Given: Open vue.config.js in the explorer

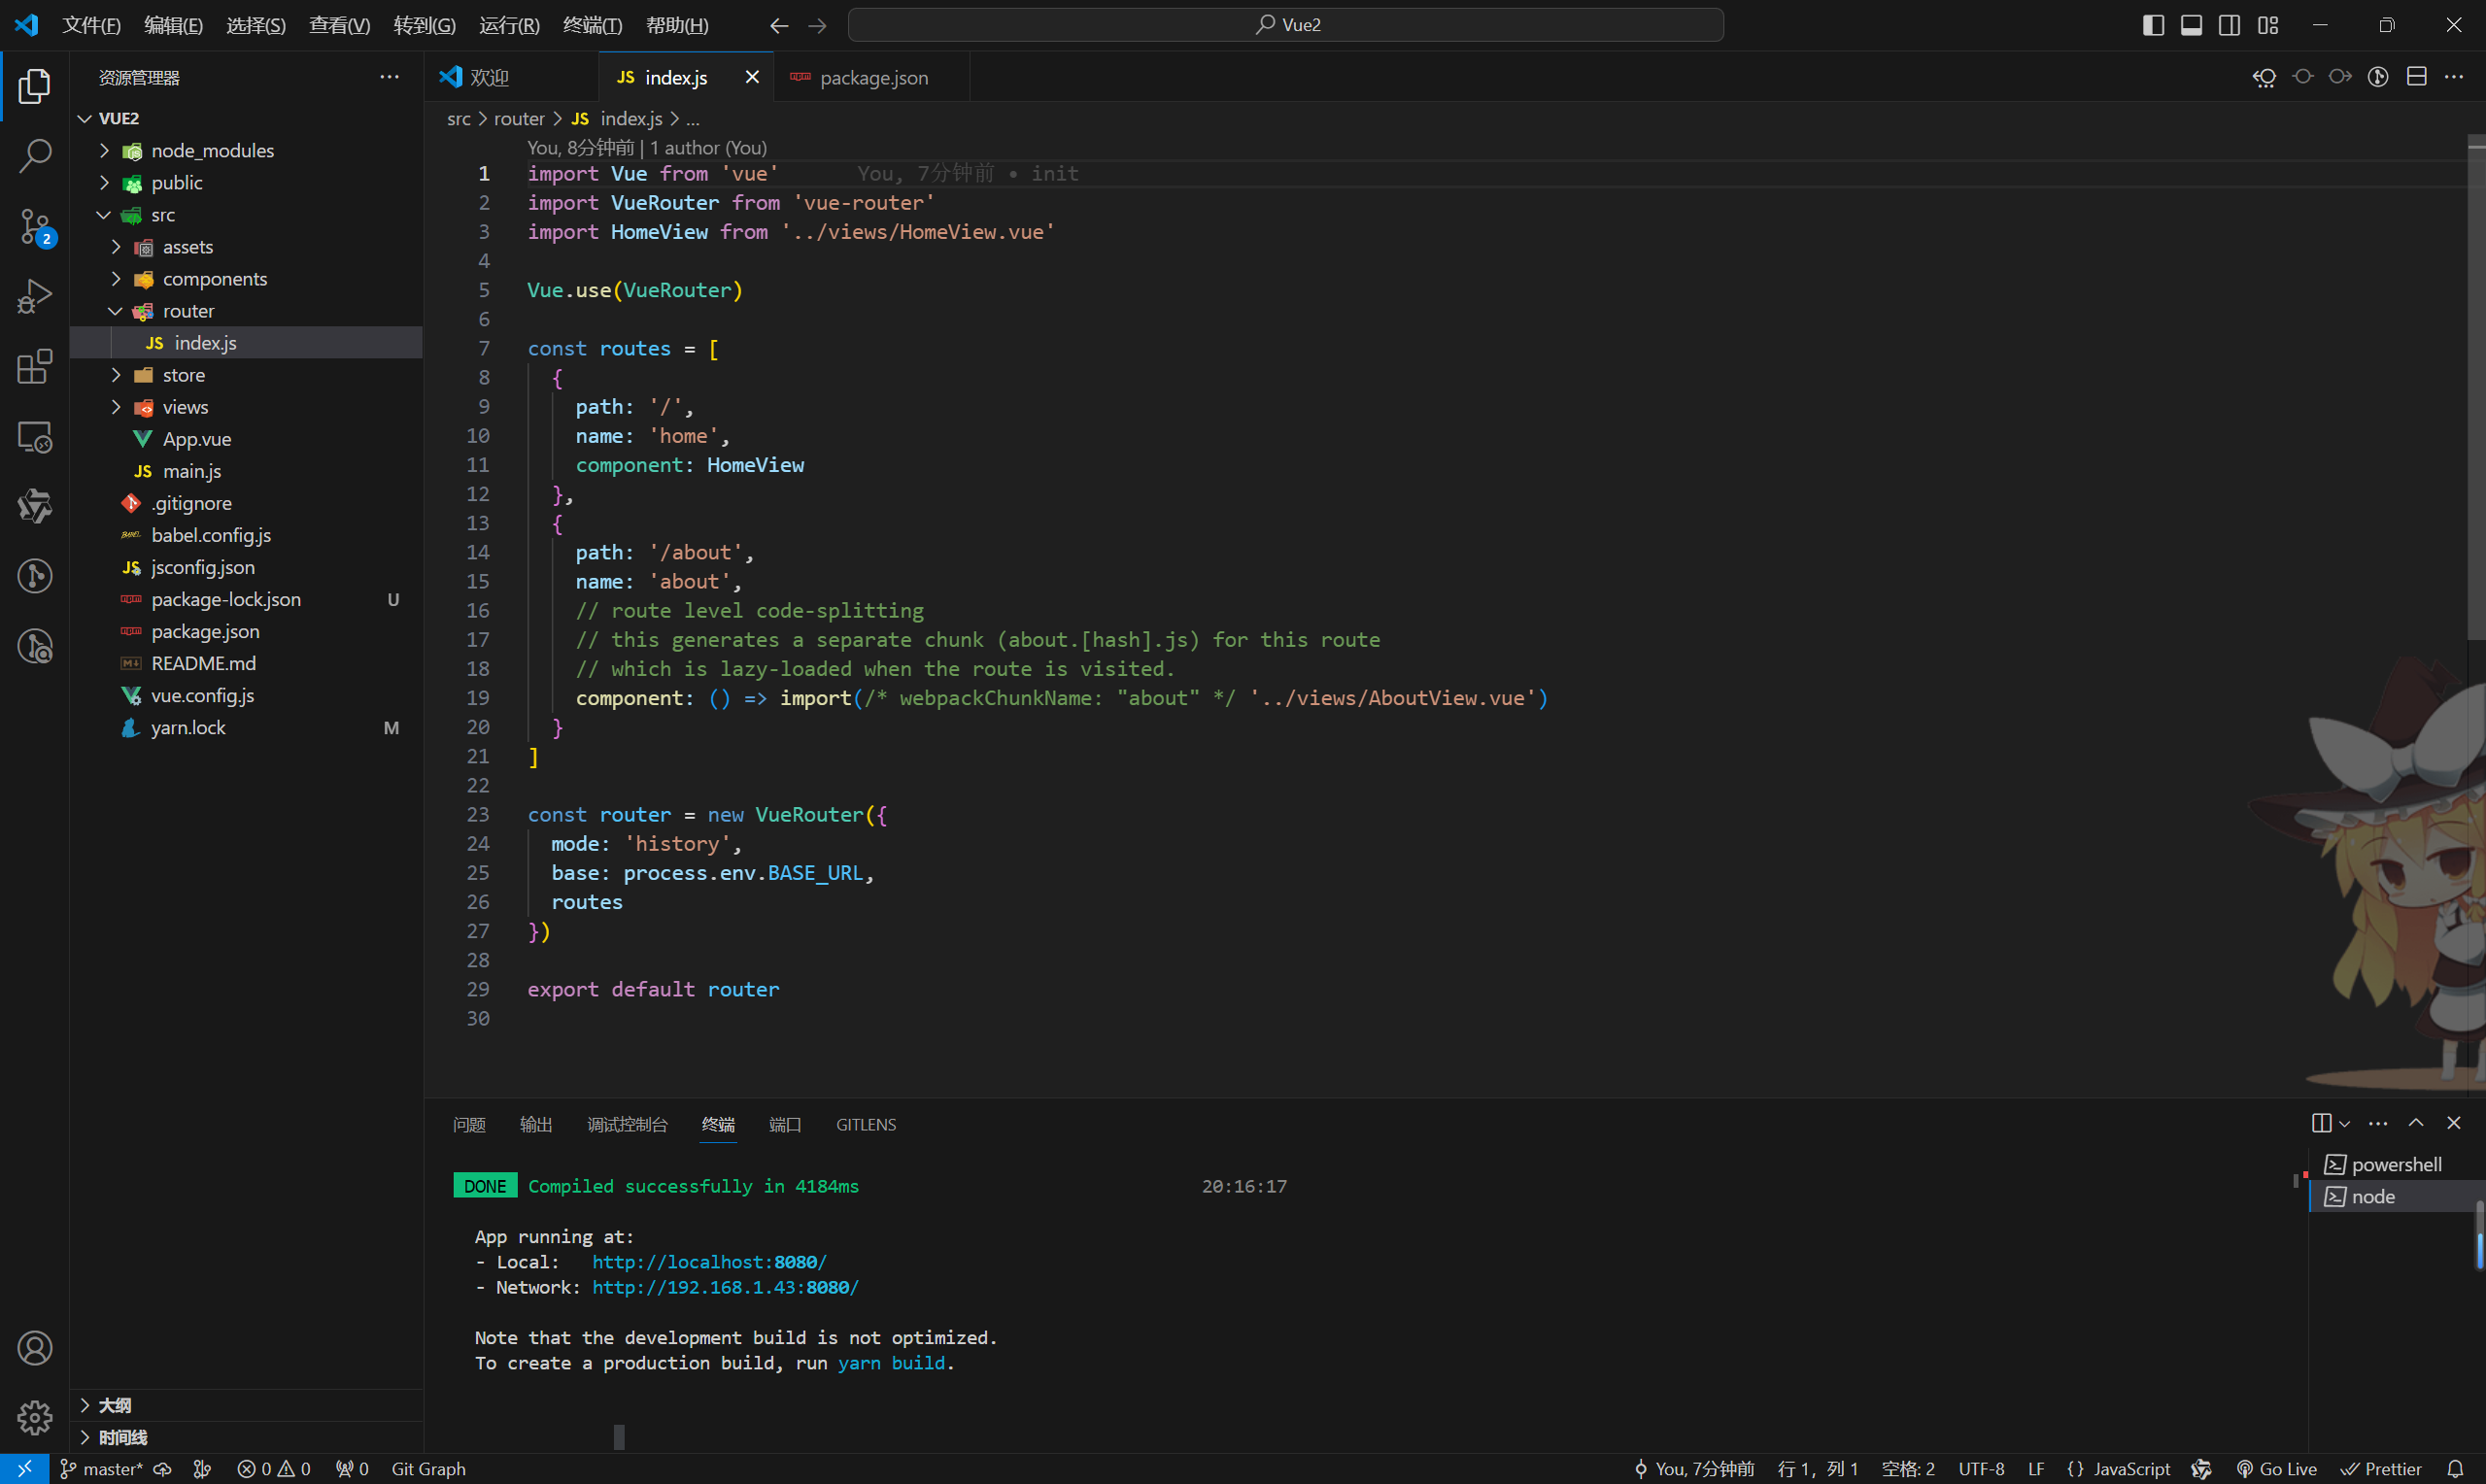Looking at the screenshot, I should [x=246, y=695].
